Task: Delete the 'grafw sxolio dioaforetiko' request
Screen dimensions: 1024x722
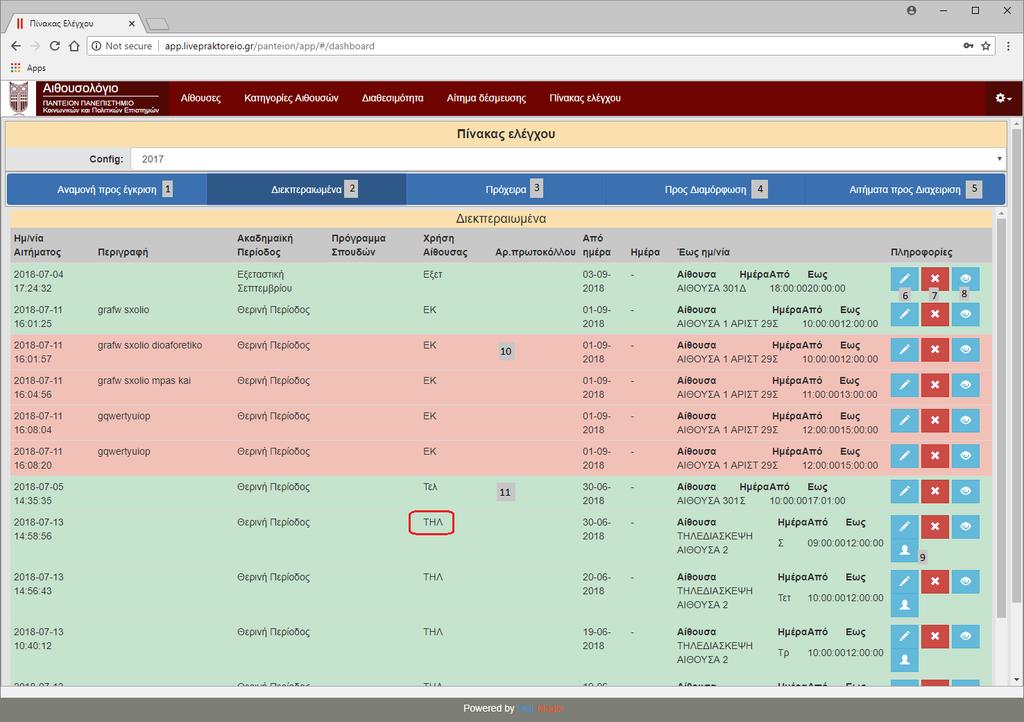Action: click(935, 349)
